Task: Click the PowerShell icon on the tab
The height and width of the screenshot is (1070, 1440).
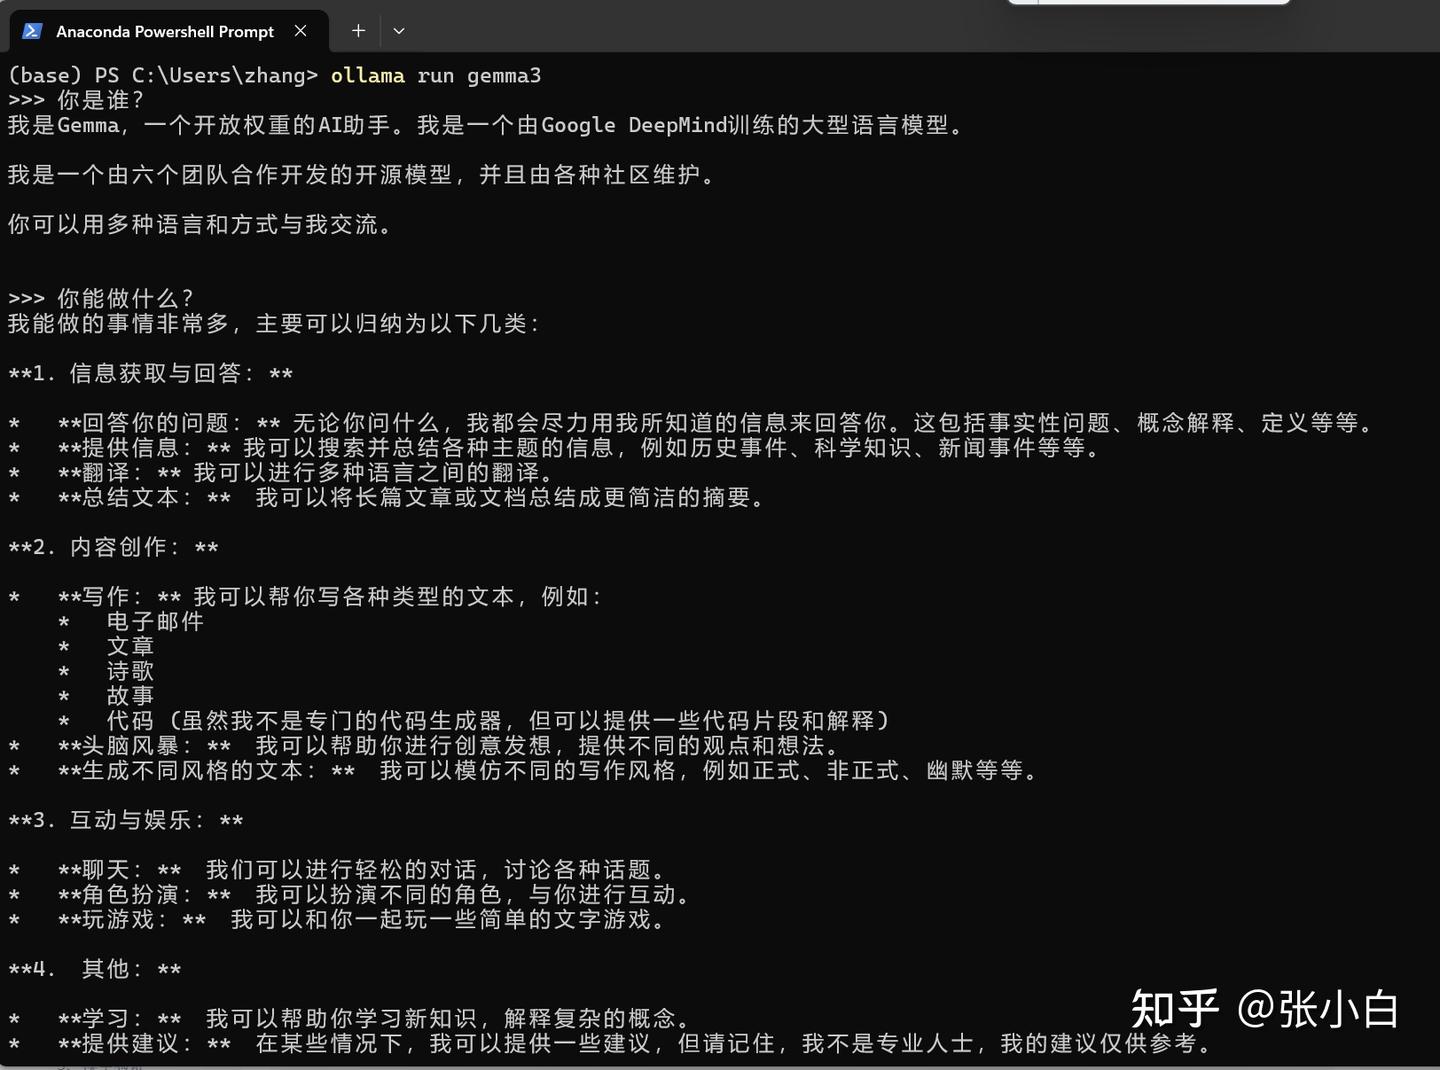Action: [x=33, y=31]
